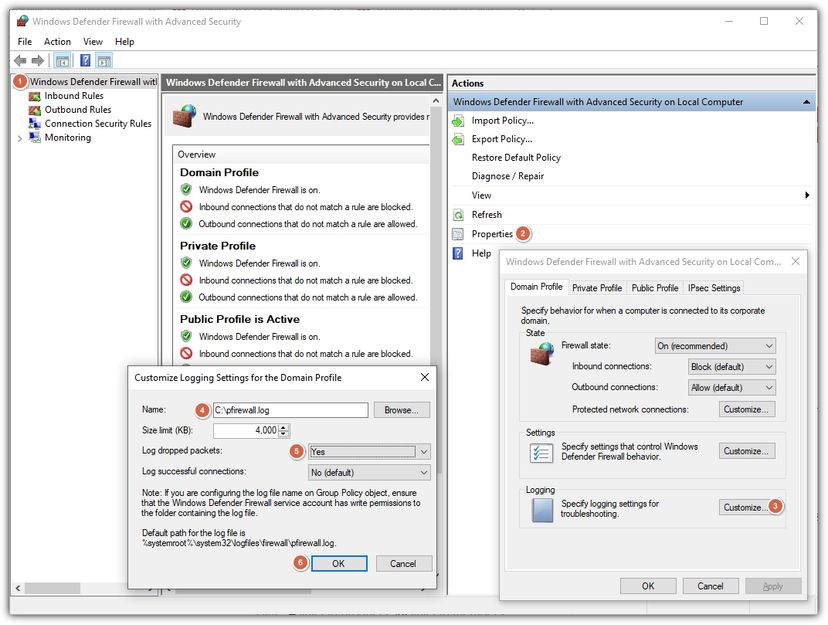Click Cancel in the logging settings dialog

403,564
